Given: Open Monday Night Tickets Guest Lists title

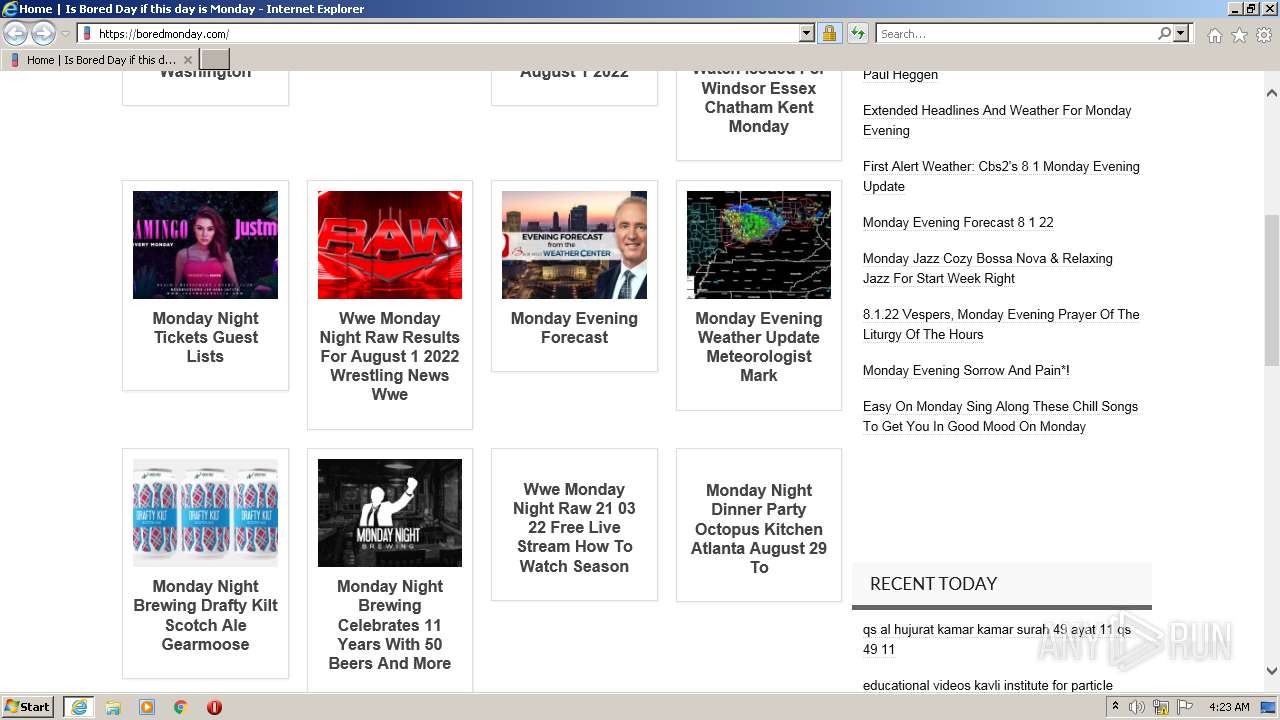Looking at the screenshot, I should [x=205, y=337].
